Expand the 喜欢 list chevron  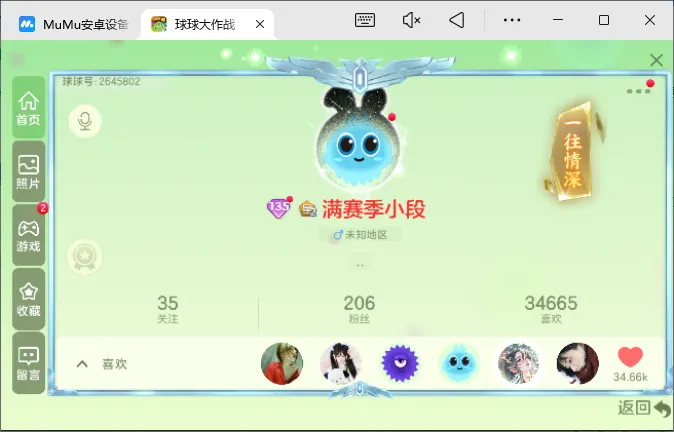pyautogui.click(x=82, y=364)
